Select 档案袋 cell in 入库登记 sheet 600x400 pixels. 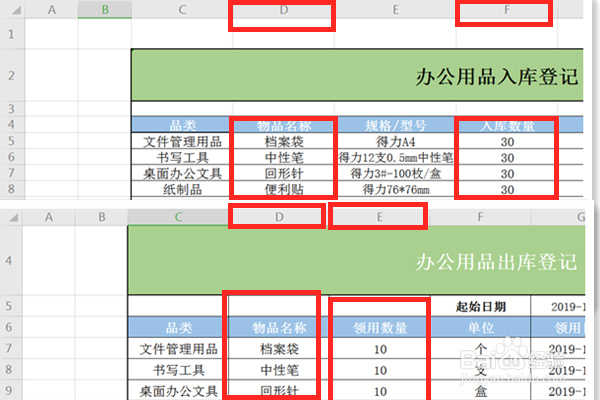(284, 141)
